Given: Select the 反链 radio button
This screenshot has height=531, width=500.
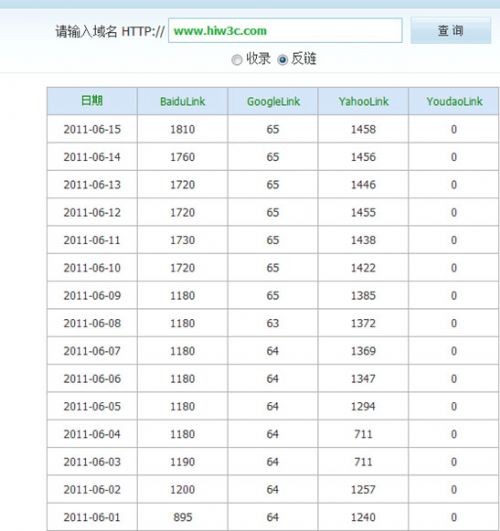Looking at the screenshot, I should [x=282, y=60].
